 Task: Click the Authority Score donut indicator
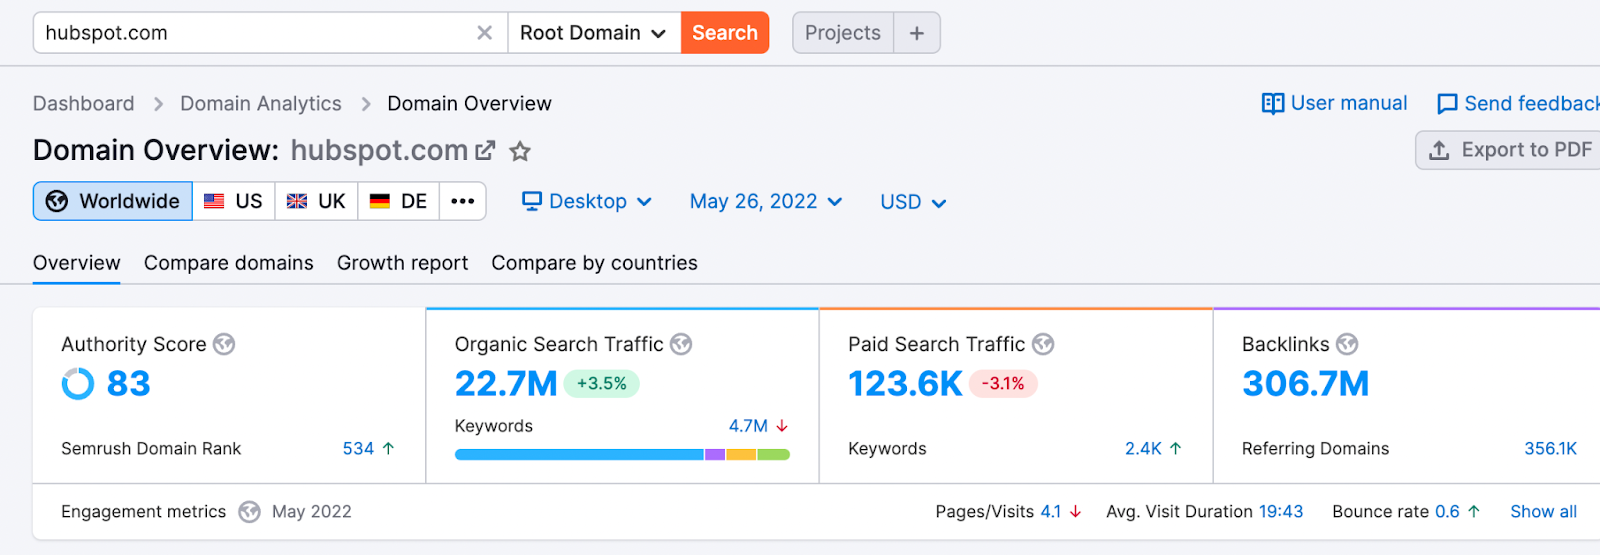[78, 383]
